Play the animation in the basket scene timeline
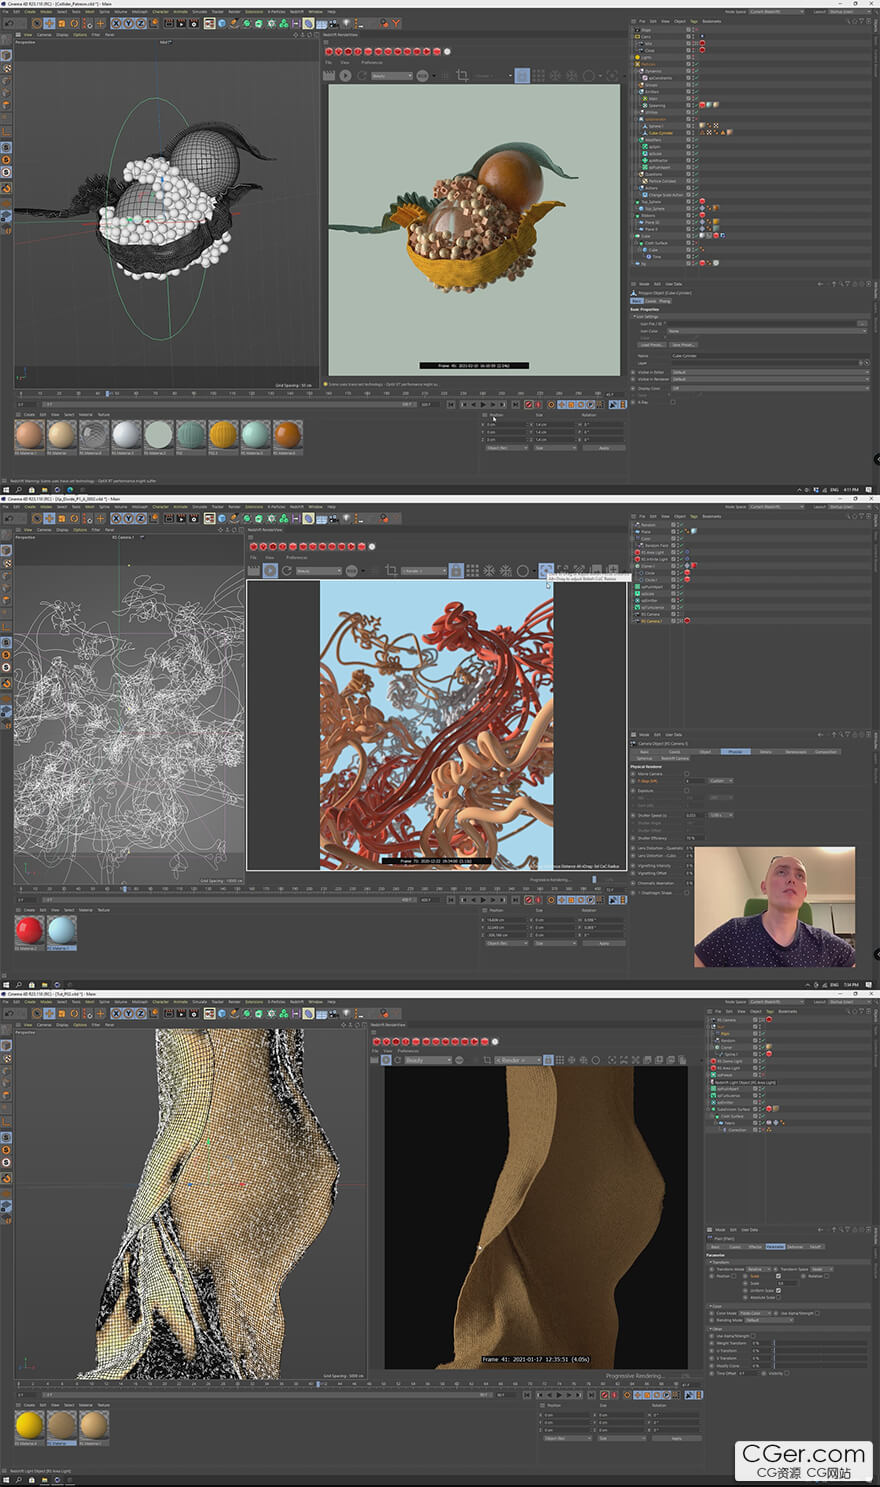The height and width of the screenshot is (1487, 880). pos(485,405)
